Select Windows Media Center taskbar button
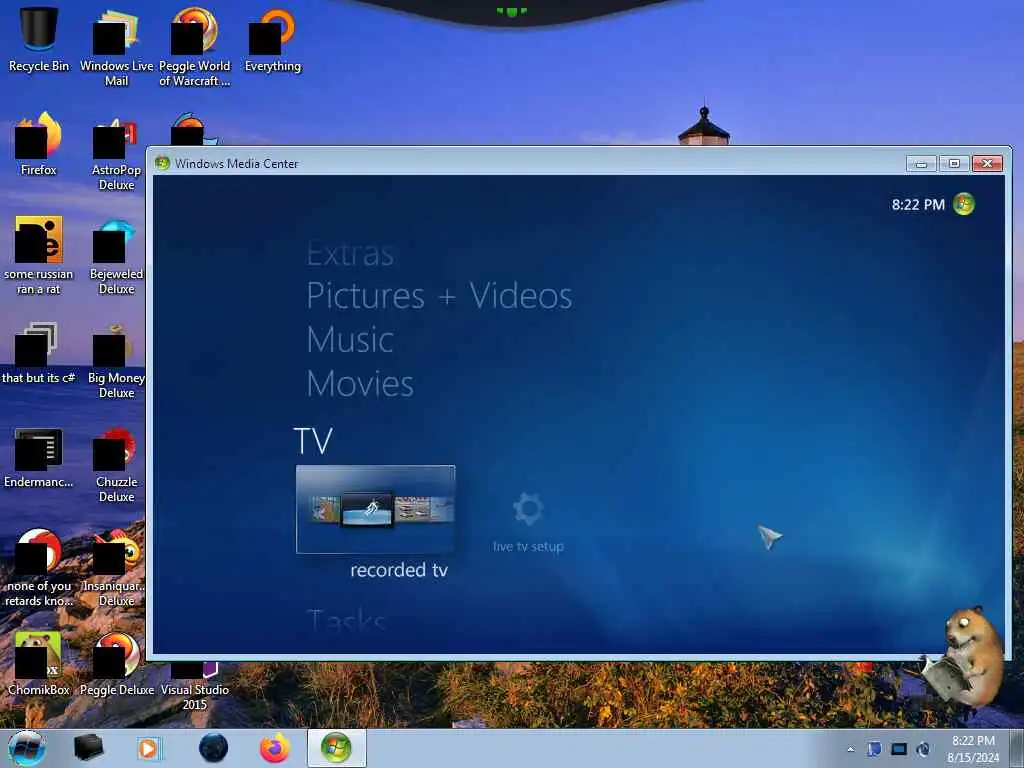This screenshot has width=1024, height=768. (x=336, y=748)
